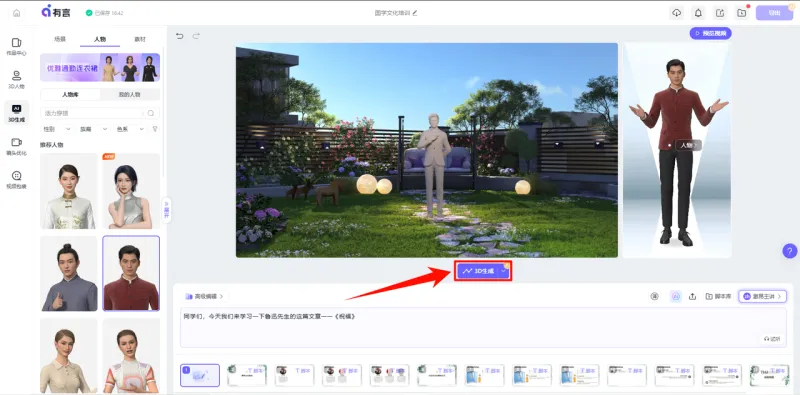Expand 高级编辑 options

(204, 296)
